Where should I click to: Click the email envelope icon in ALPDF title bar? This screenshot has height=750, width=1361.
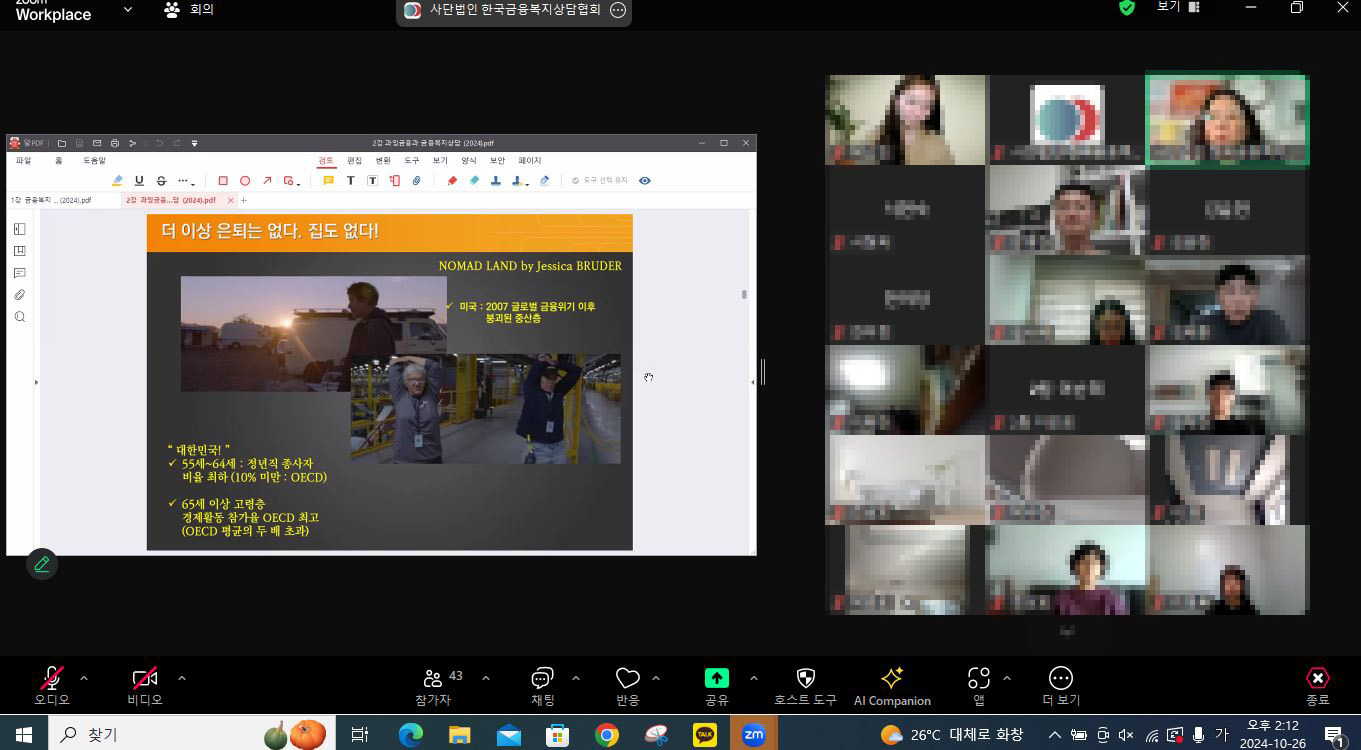(x=97, y=143)
